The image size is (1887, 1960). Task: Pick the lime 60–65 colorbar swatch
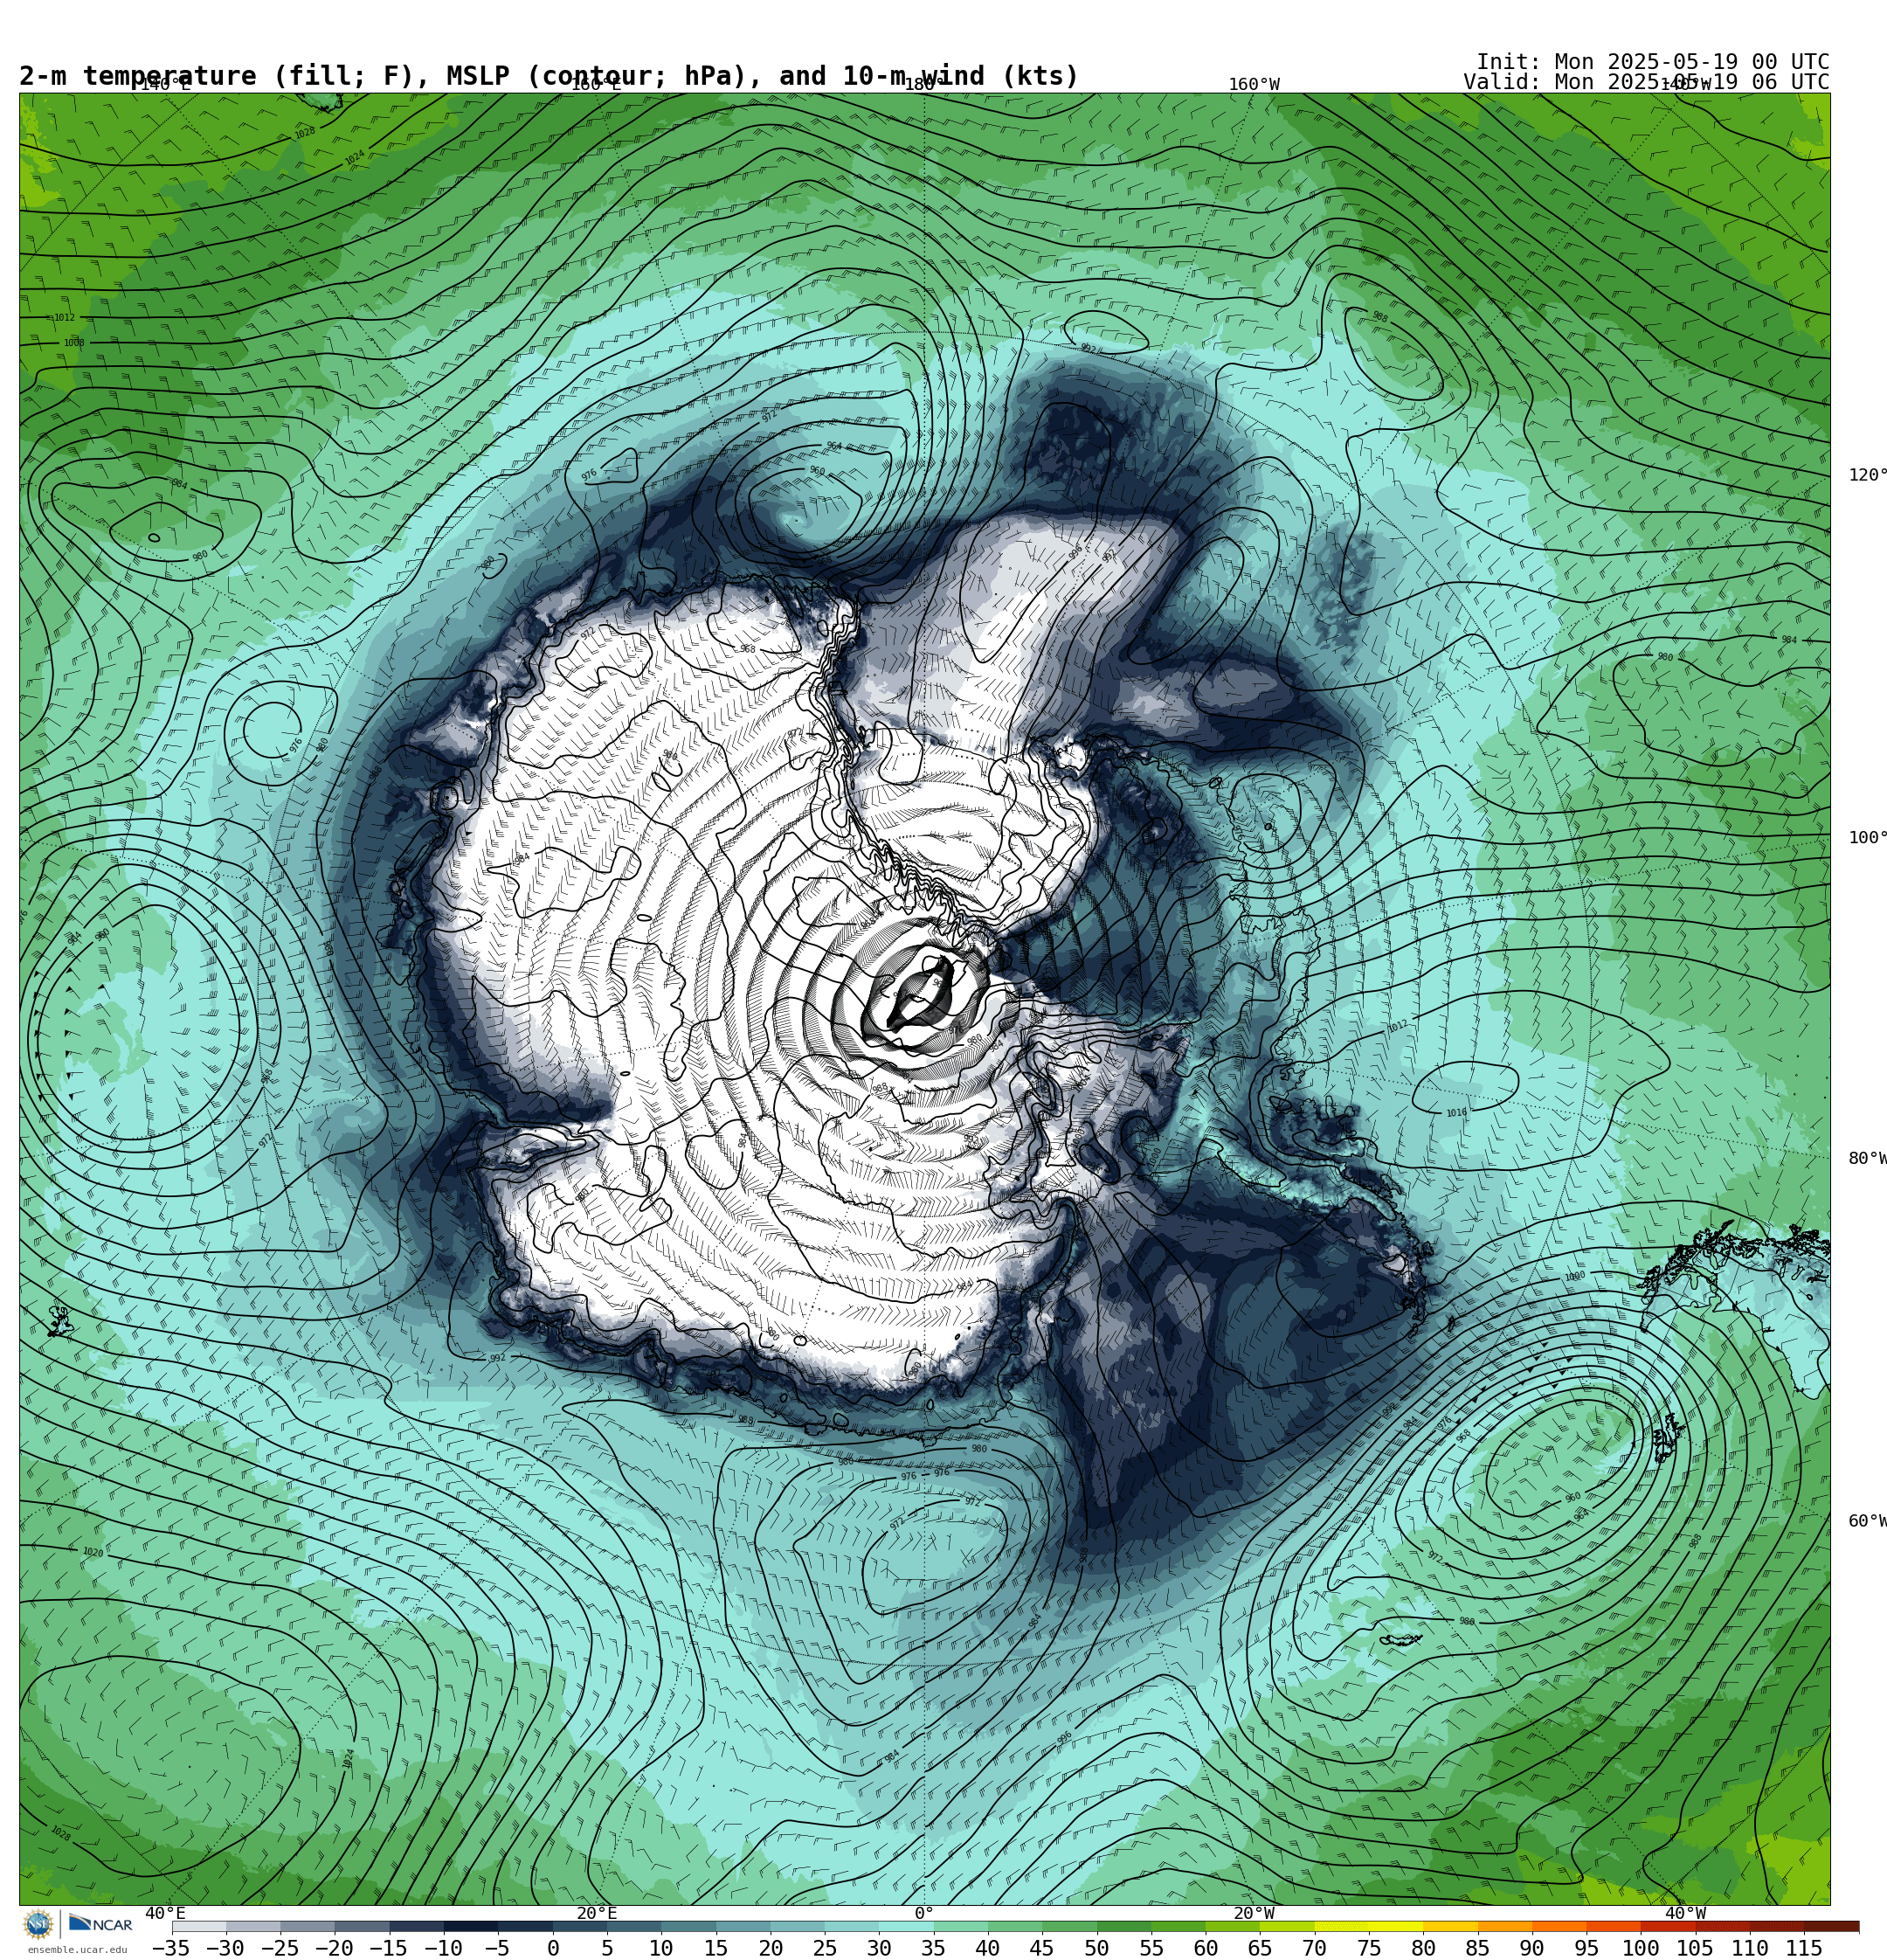tap(1233, 1926)
